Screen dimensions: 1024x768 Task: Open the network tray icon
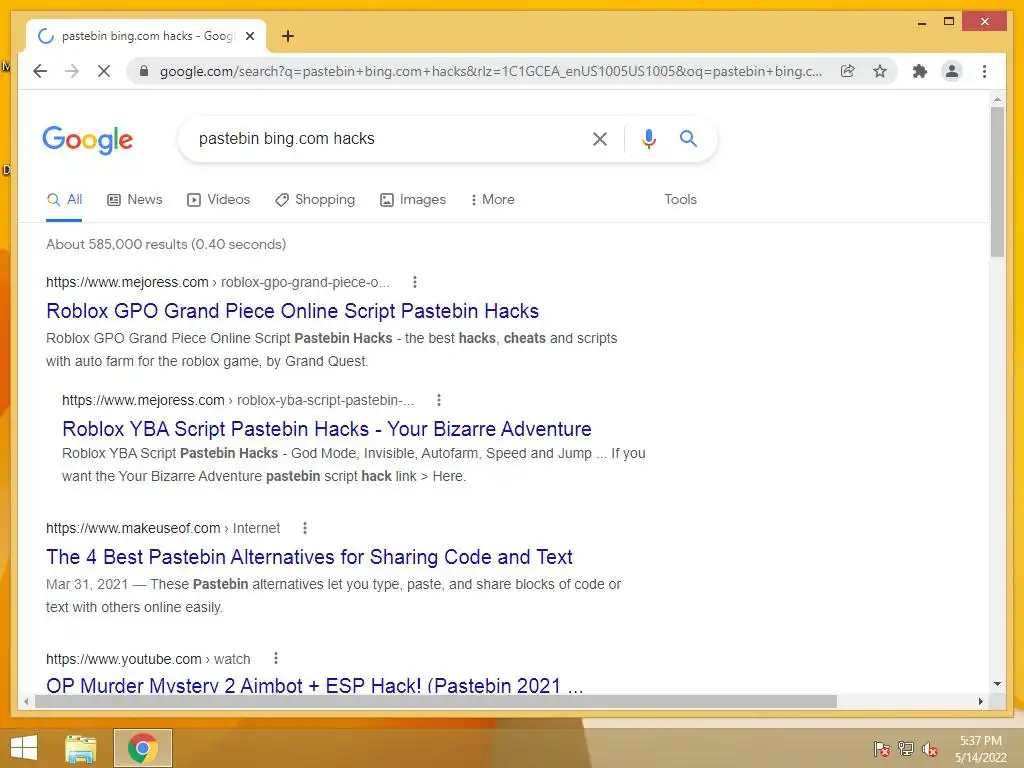tap(906, 749)
